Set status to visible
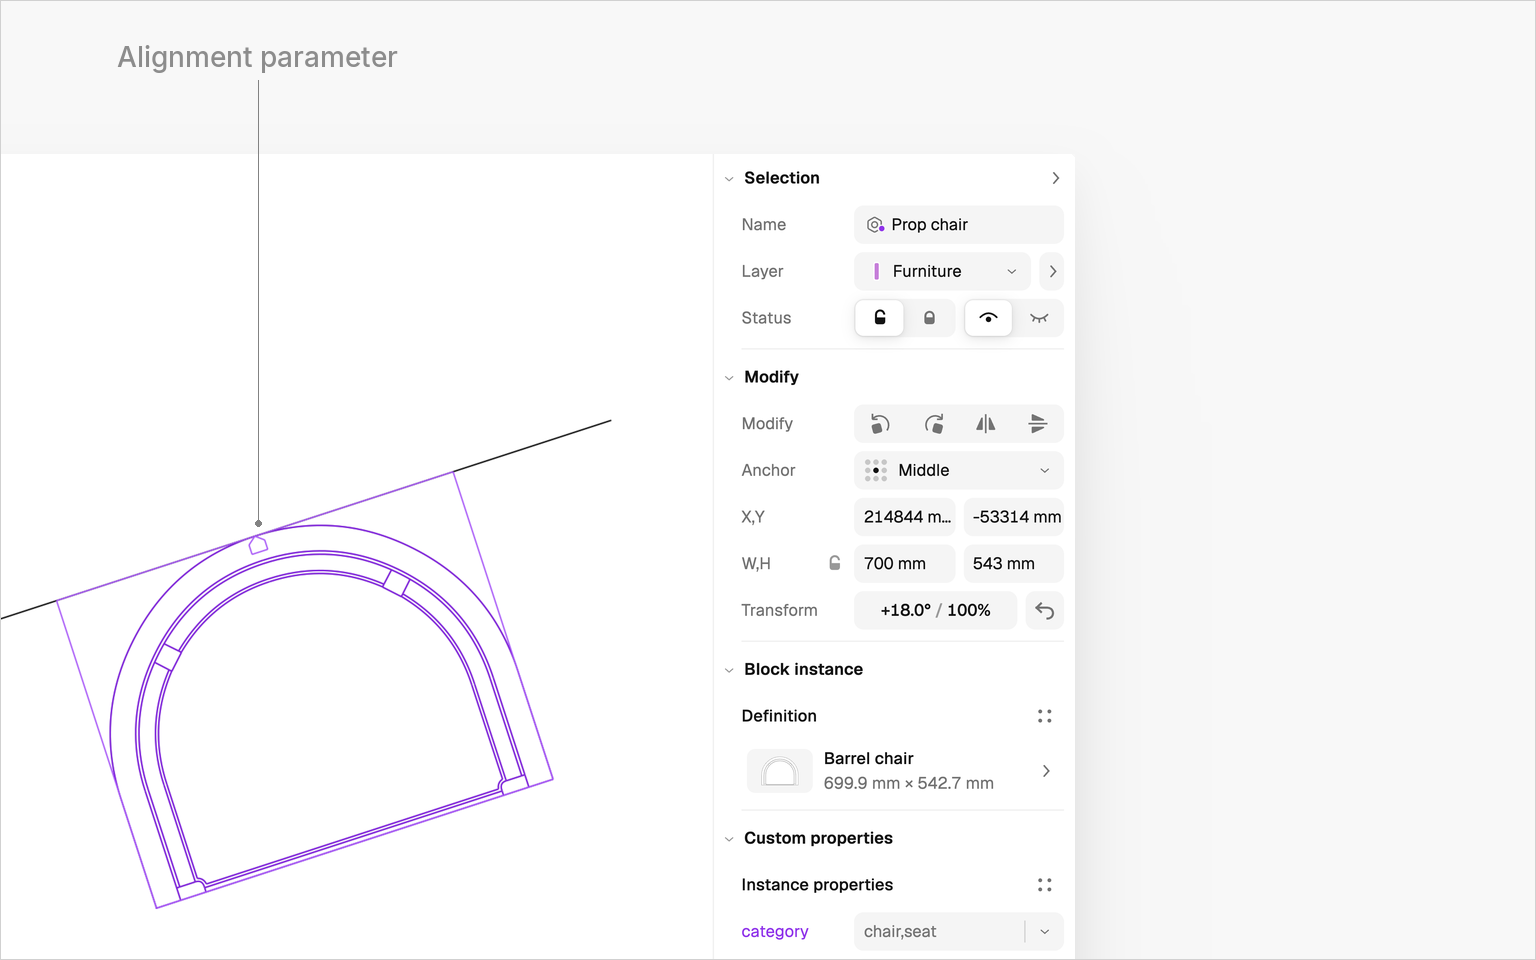1536x960 pixels. pyautogui.click(x=988, y=318)
